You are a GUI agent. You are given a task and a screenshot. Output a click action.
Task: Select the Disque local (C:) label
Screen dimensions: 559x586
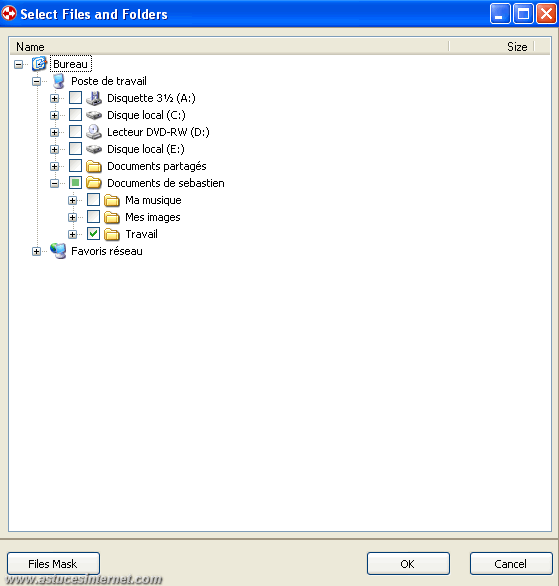pos(146,115)
